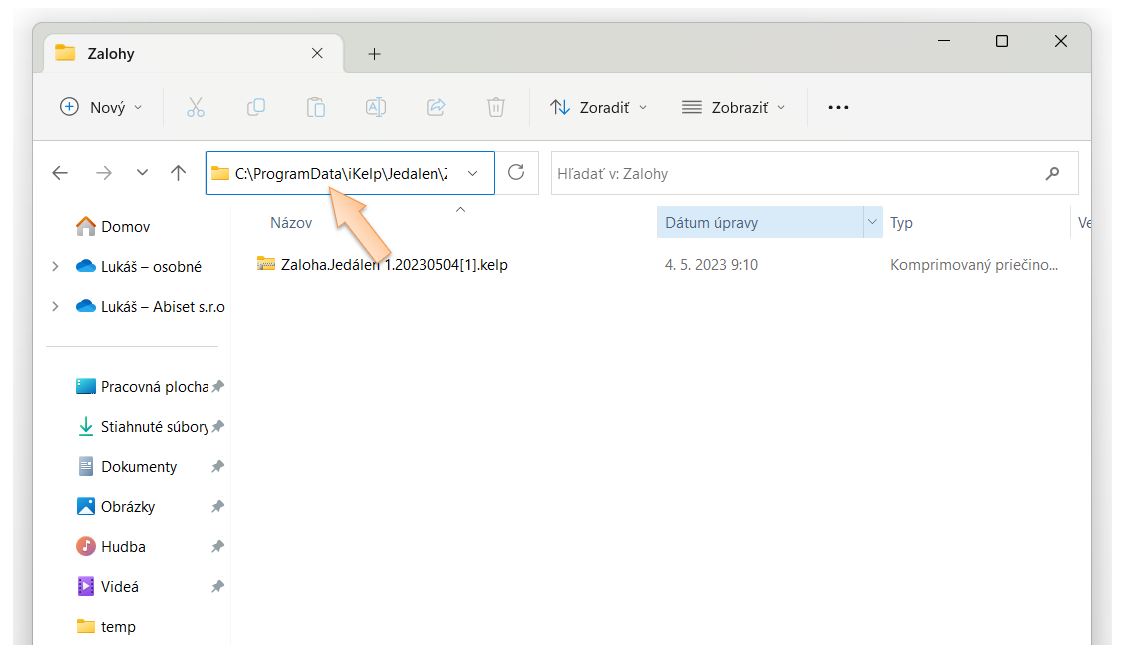Click the Copy icon in toolbar

[256, 107]
